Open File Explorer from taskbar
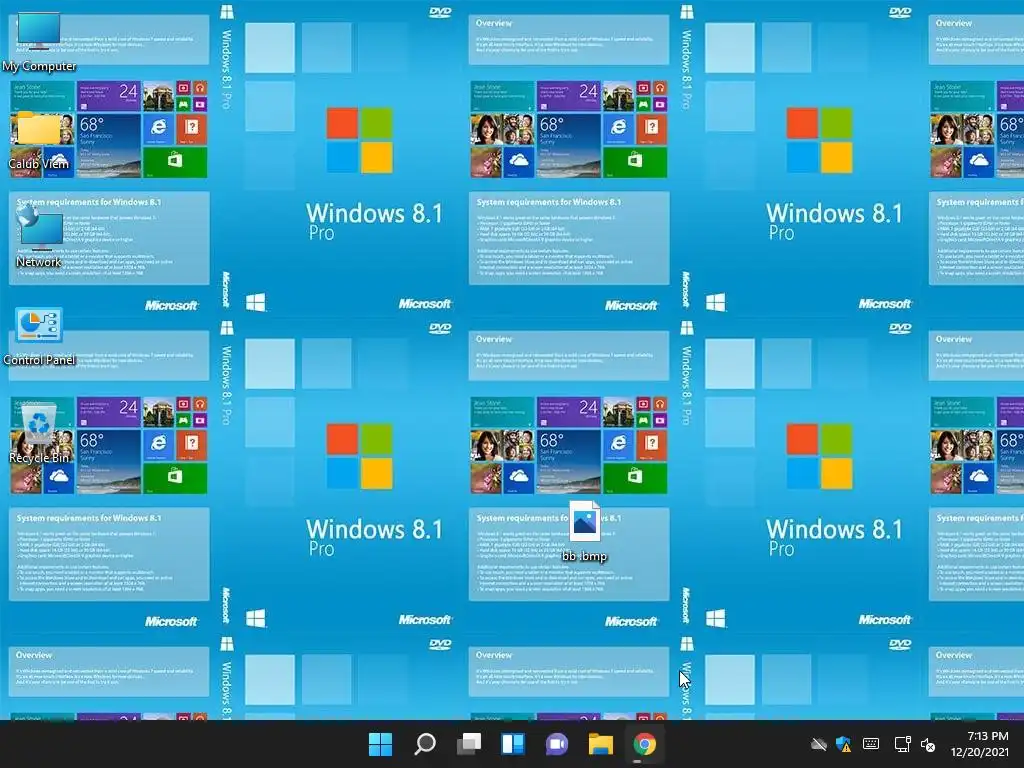Screen dimensions: 1024x768 pyautogui.click(x=601, y=744)
